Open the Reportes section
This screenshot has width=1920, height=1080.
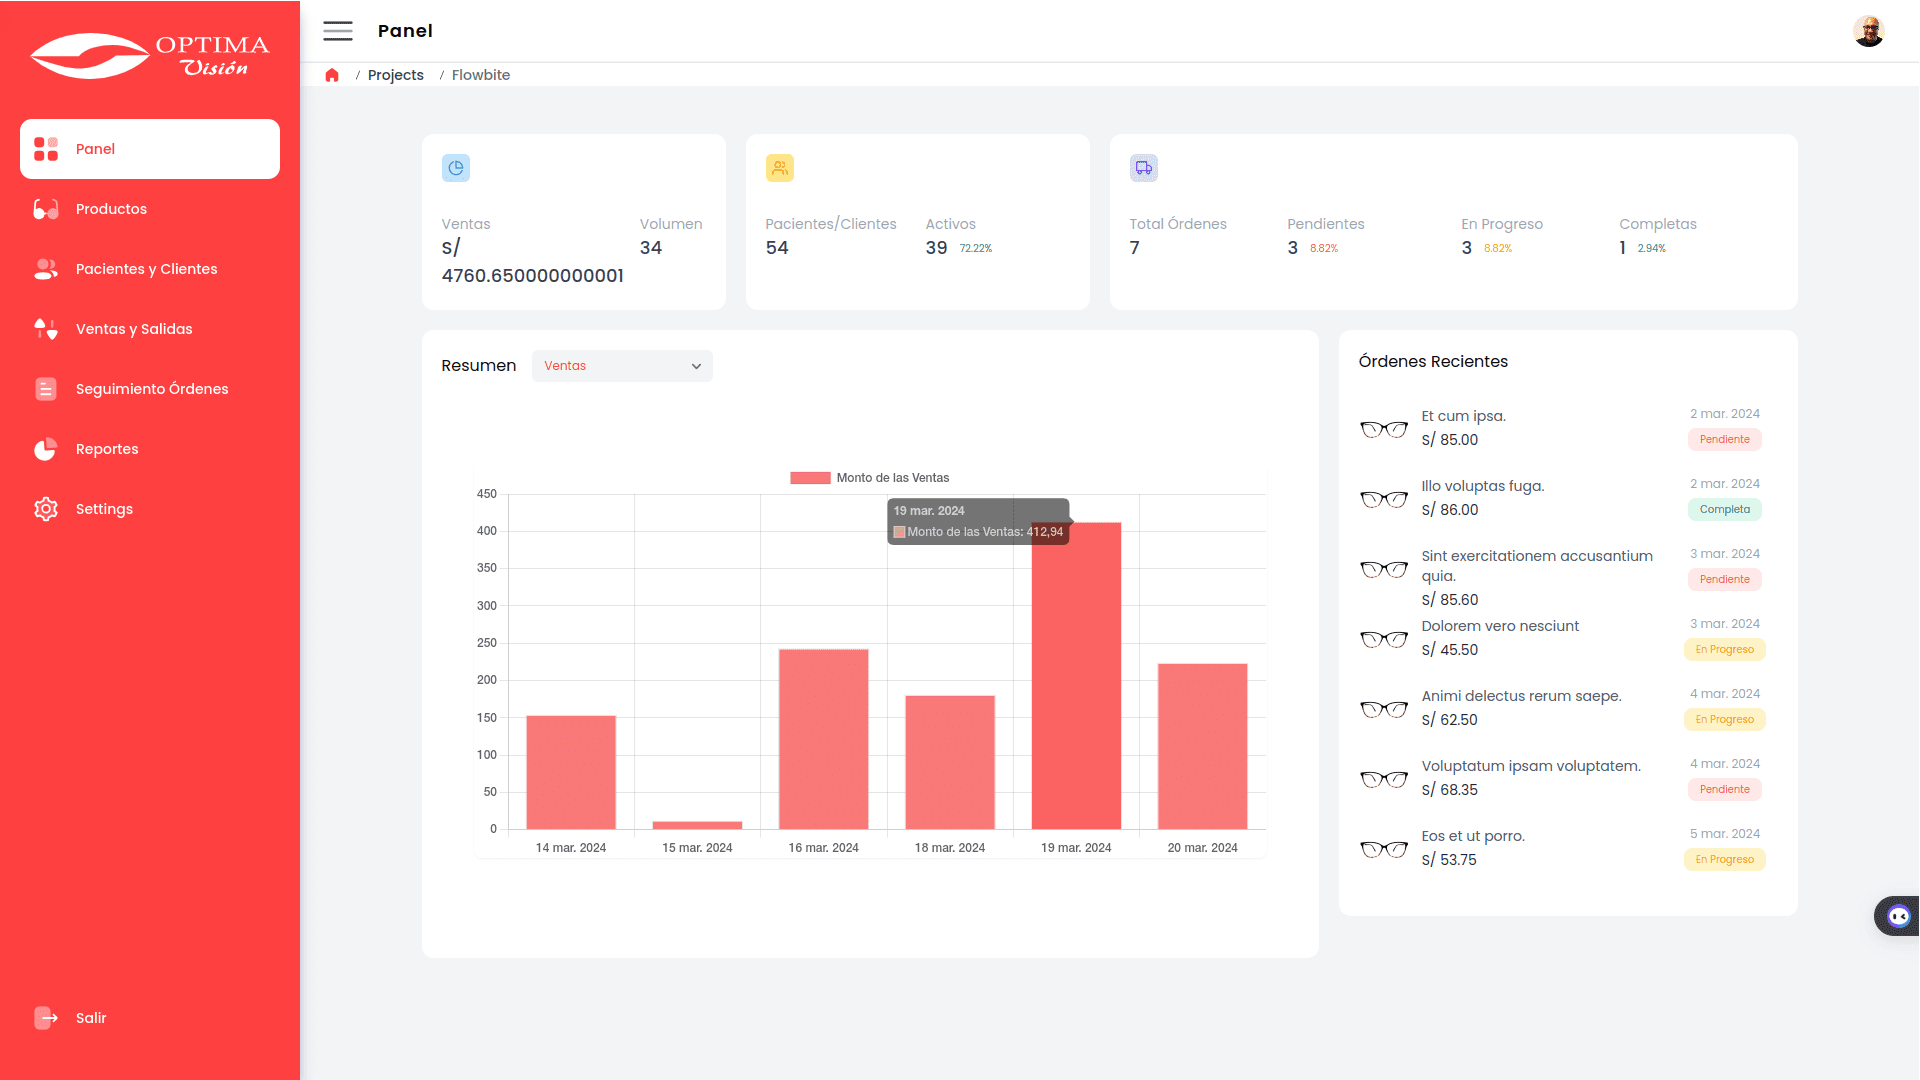[x=107, y=449]
